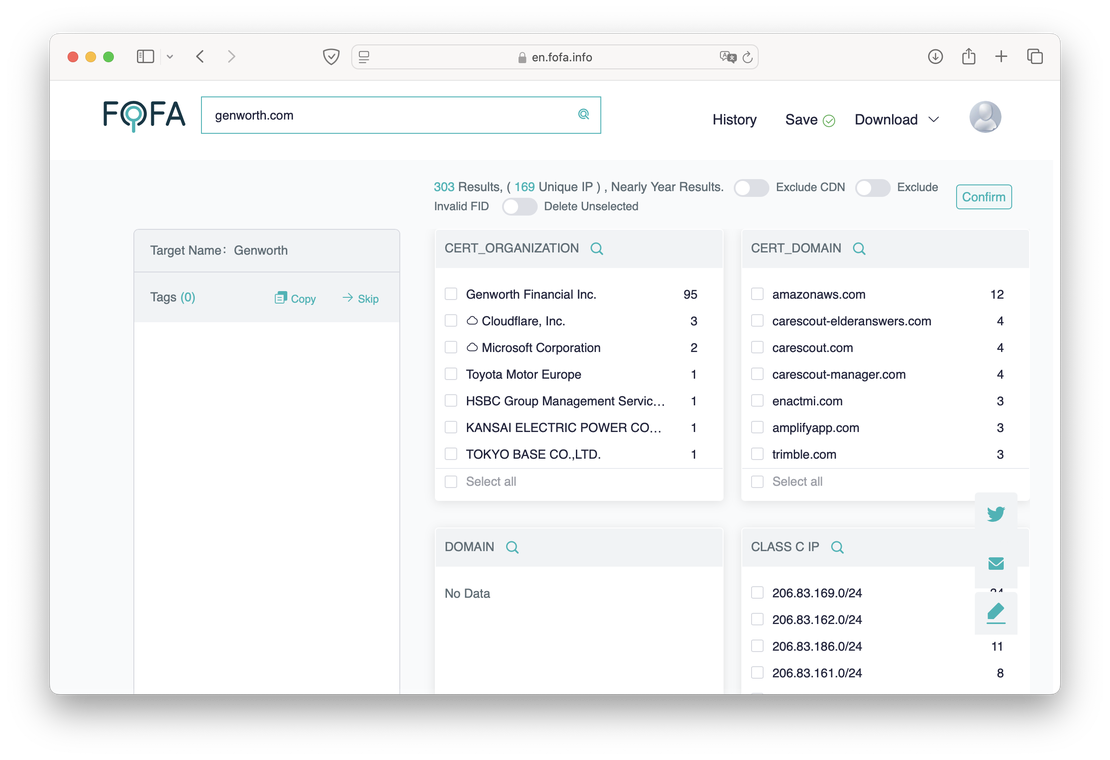This screenshot has width=1110, height=760.
Task: Enable the Exclude CDN toggle
Action: tap(751, 188)
